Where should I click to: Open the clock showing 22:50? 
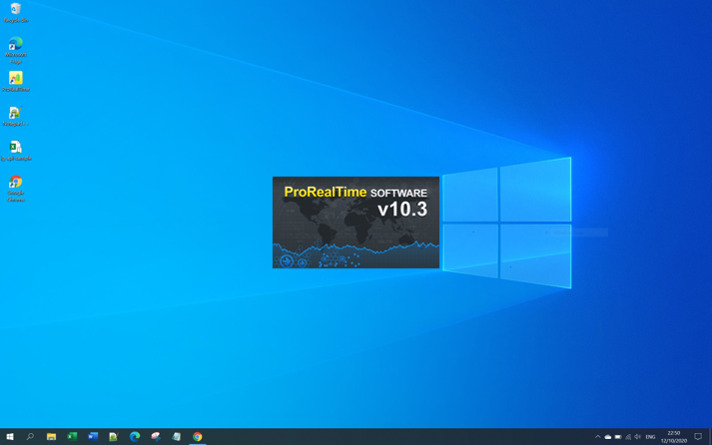click(674, 437)
